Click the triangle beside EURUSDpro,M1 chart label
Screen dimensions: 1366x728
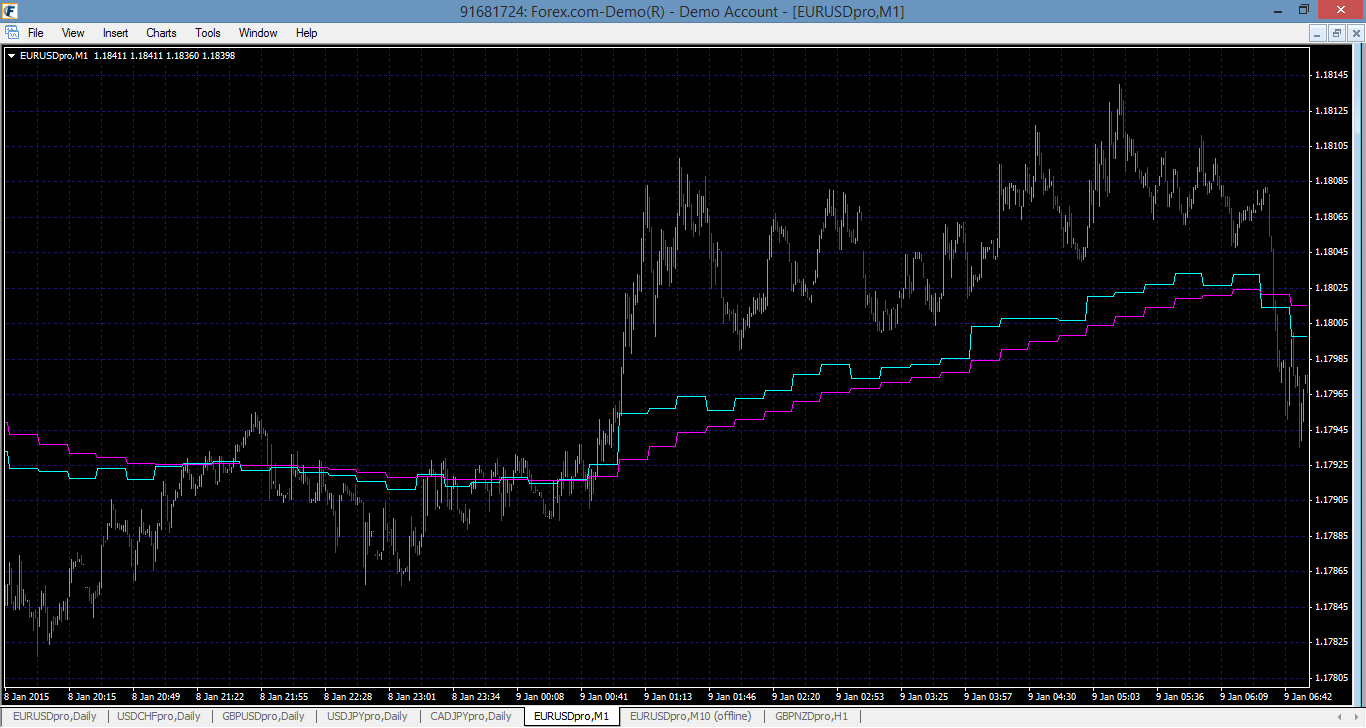coord(11,56)
